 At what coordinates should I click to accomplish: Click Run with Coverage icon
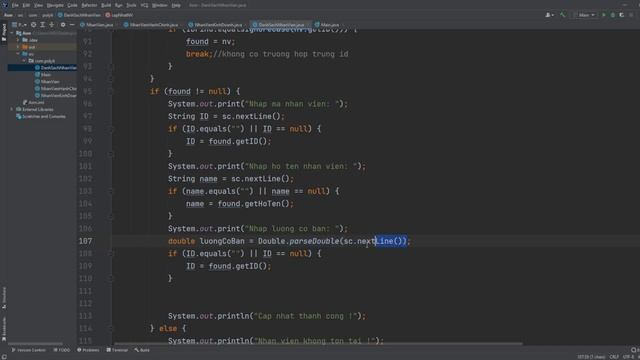[622, 15]
